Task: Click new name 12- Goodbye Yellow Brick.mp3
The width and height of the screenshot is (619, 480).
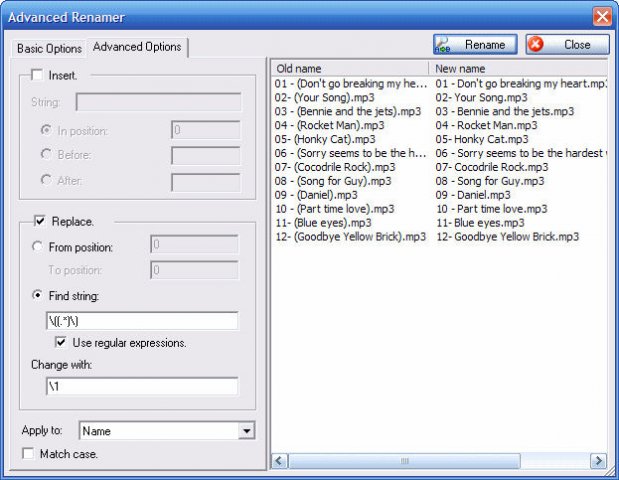Action: 507,236
